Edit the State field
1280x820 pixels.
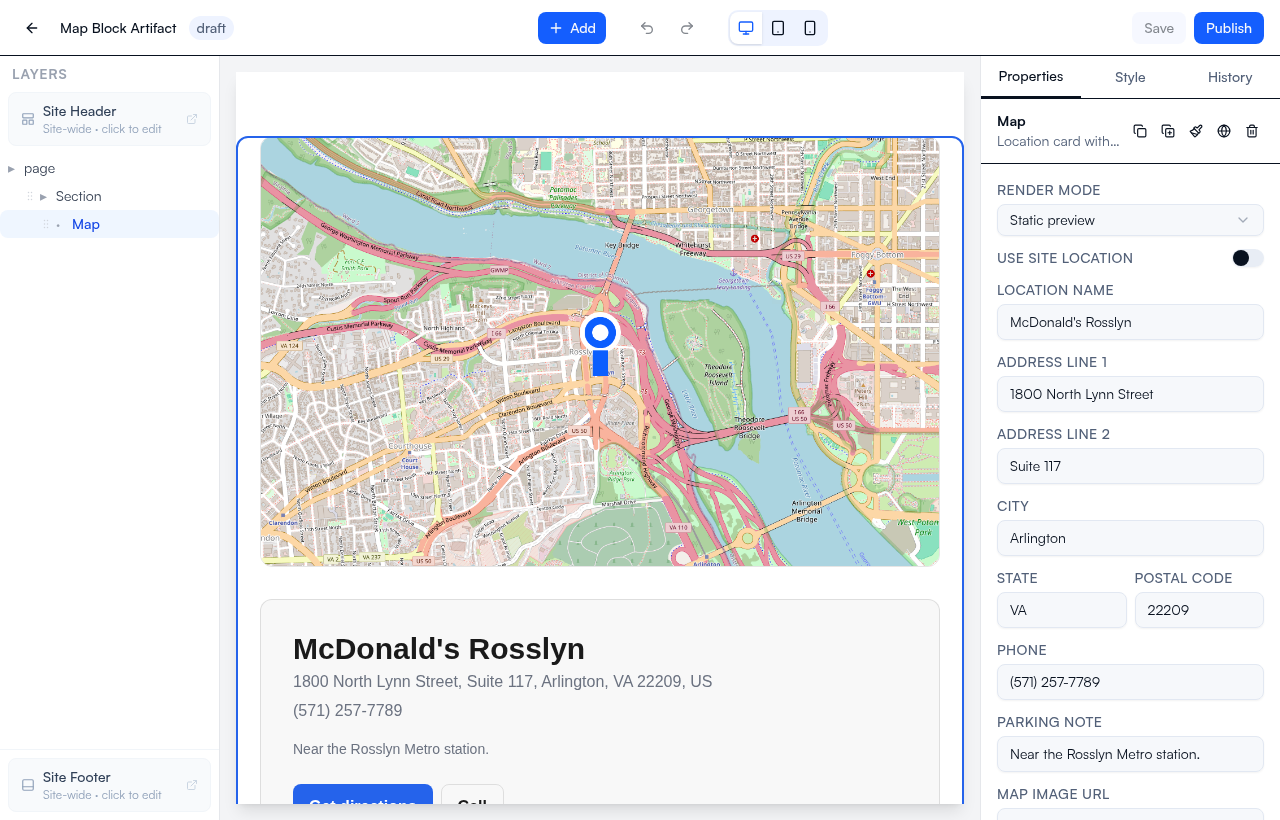(1062, 610)
